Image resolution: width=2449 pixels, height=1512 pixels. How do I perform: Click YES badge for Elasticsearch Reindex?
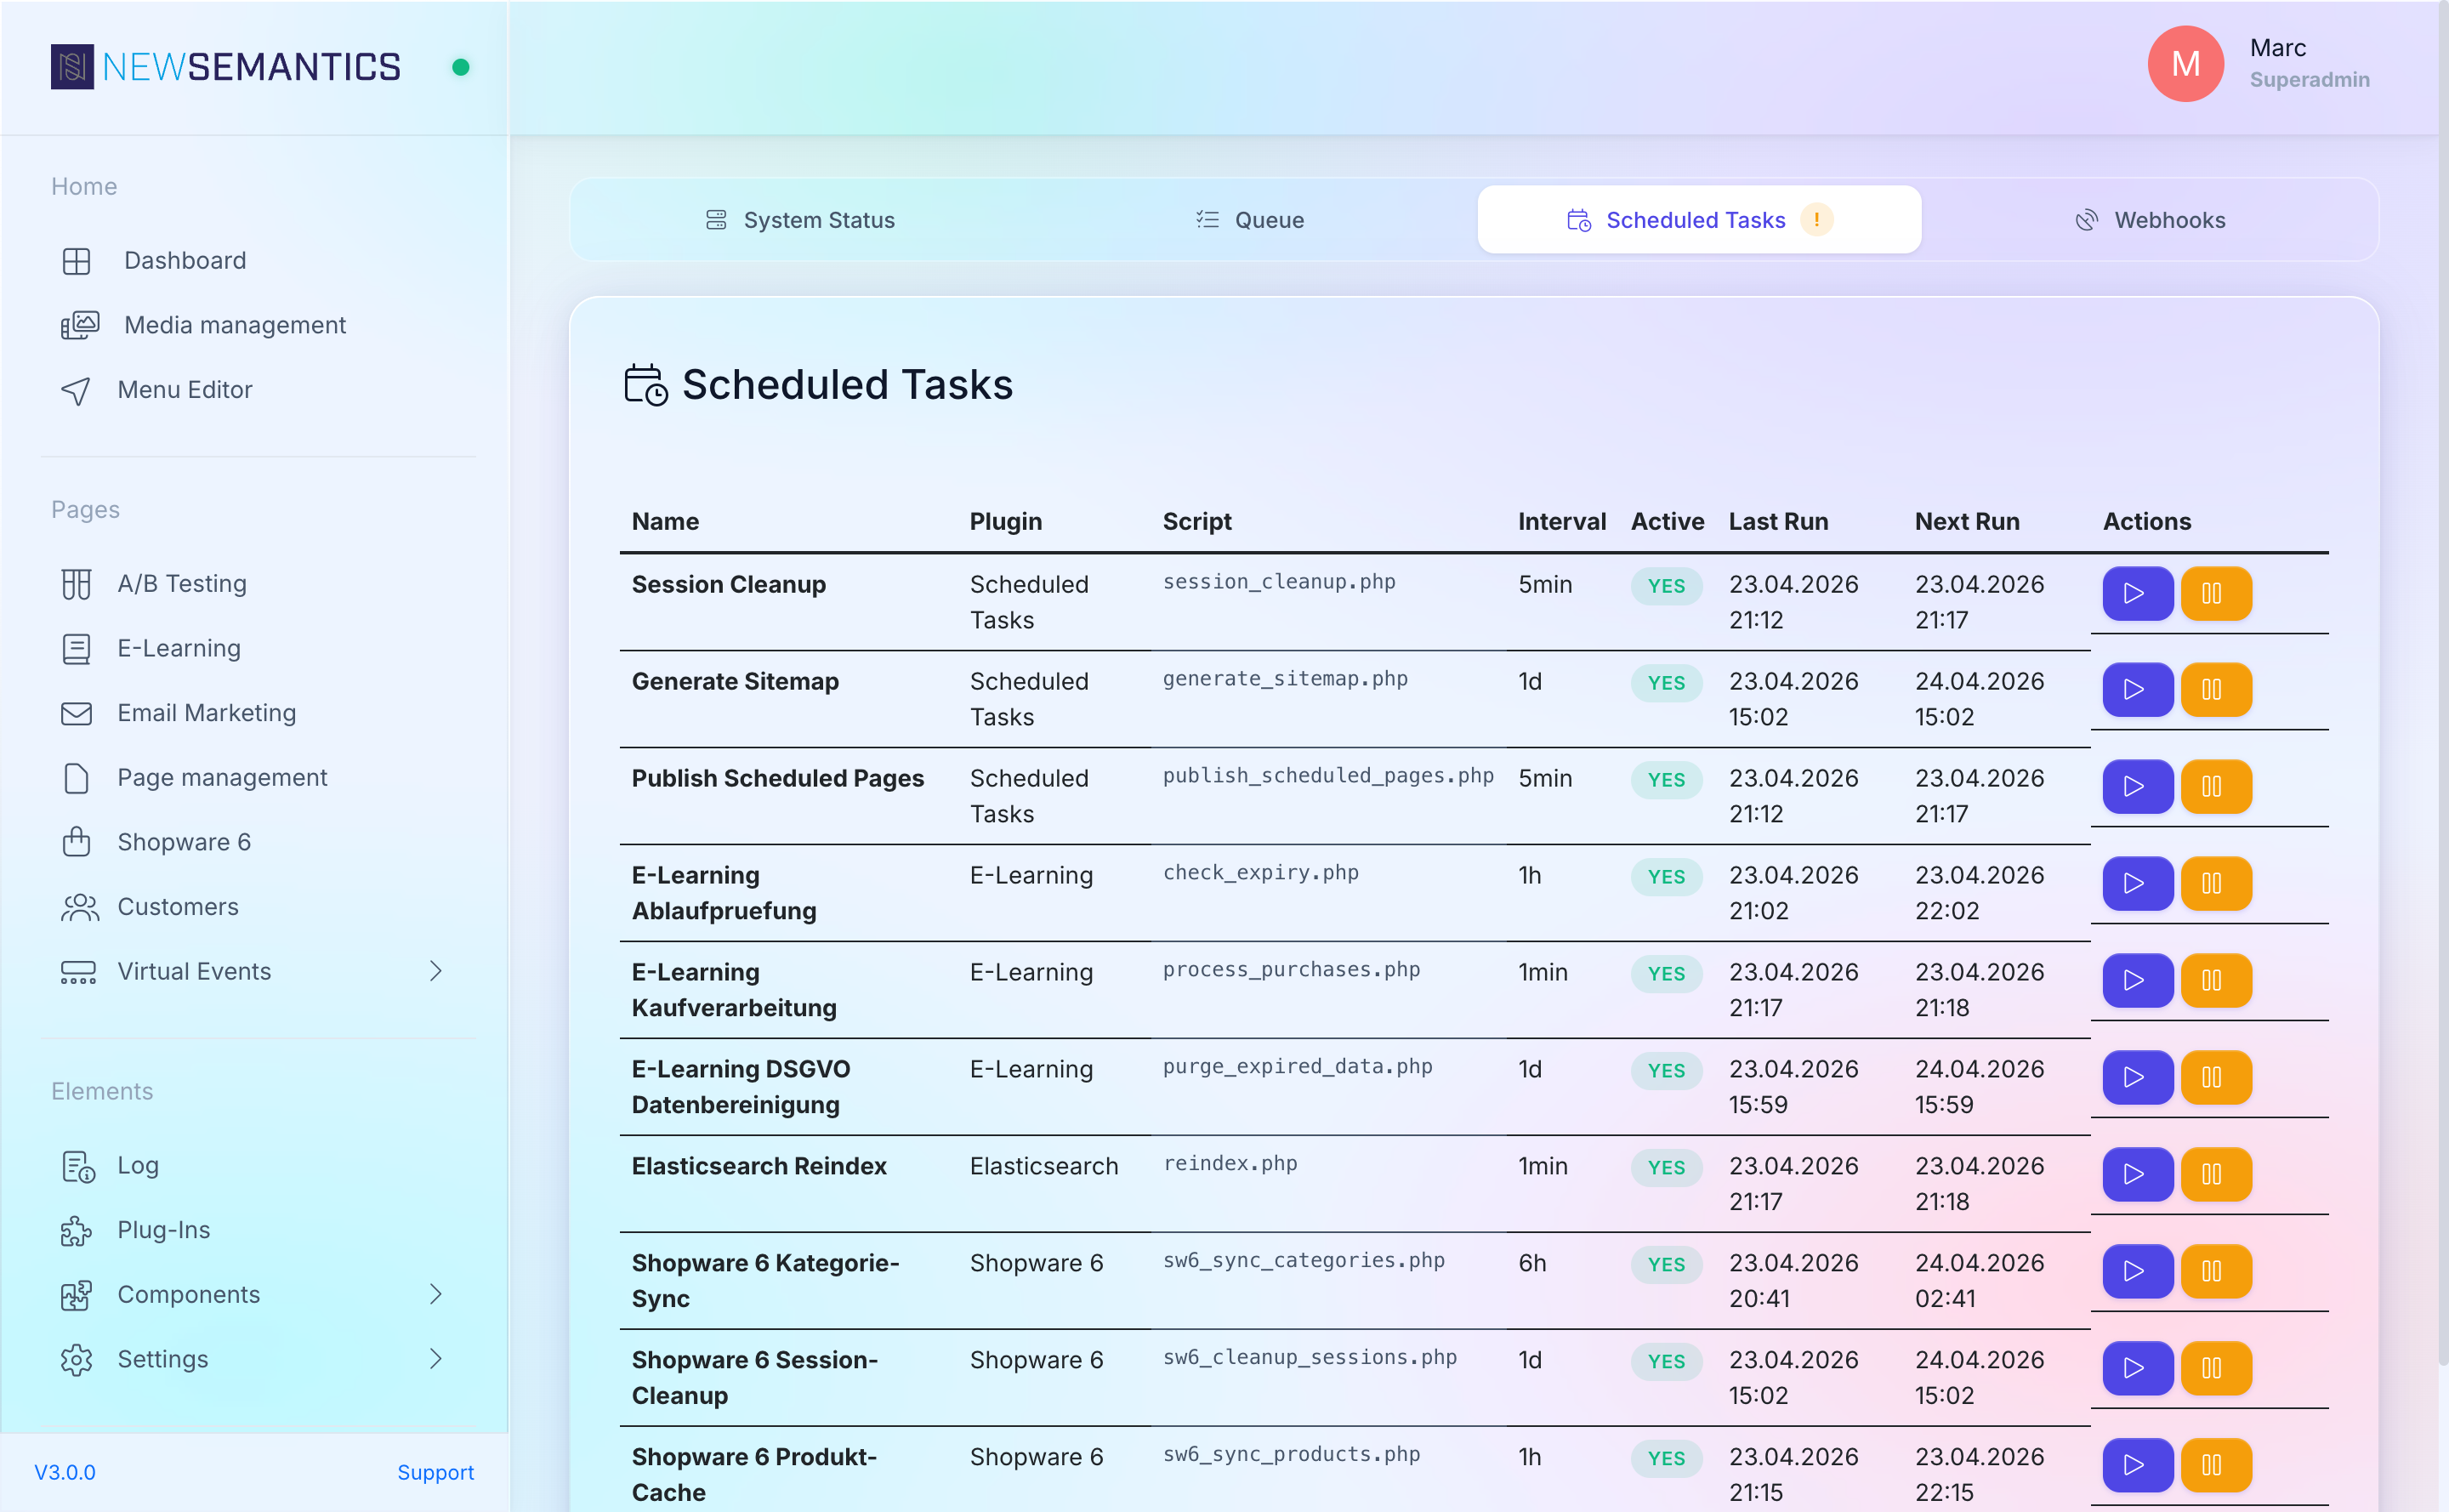click(1666, 1168)
